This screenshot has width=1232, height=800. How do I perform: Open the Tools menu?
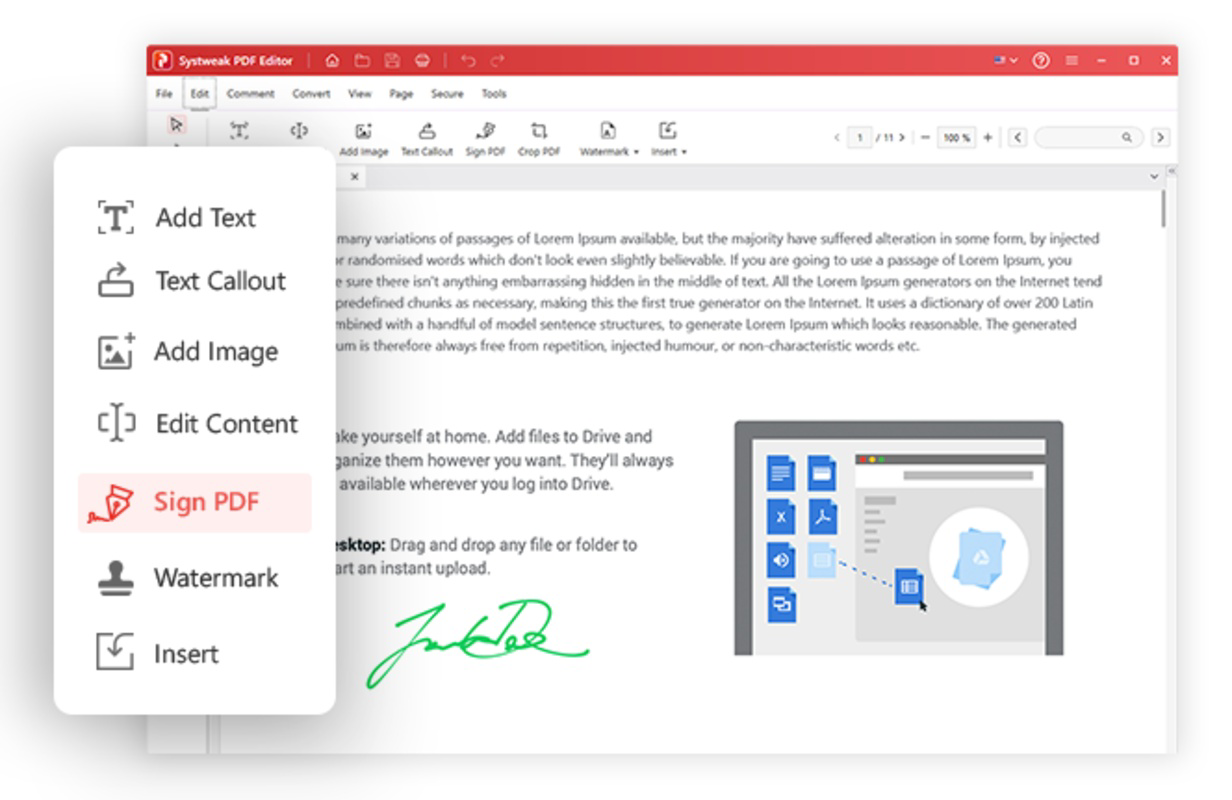point(494,94)
